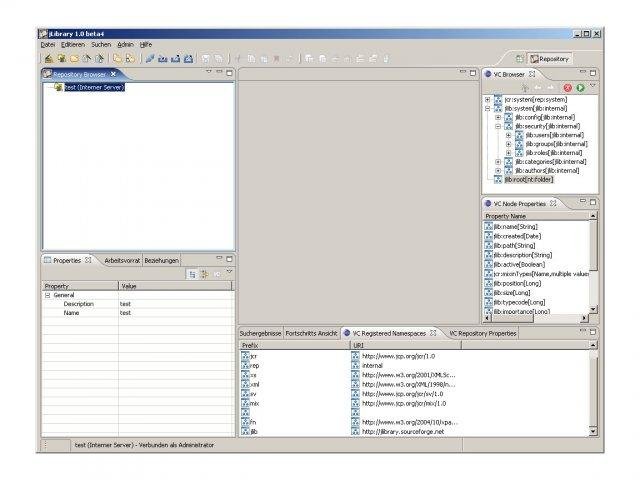640x480 pixels.
Task: Expand the jcr:system[rep:system] node
Action: 488,99
